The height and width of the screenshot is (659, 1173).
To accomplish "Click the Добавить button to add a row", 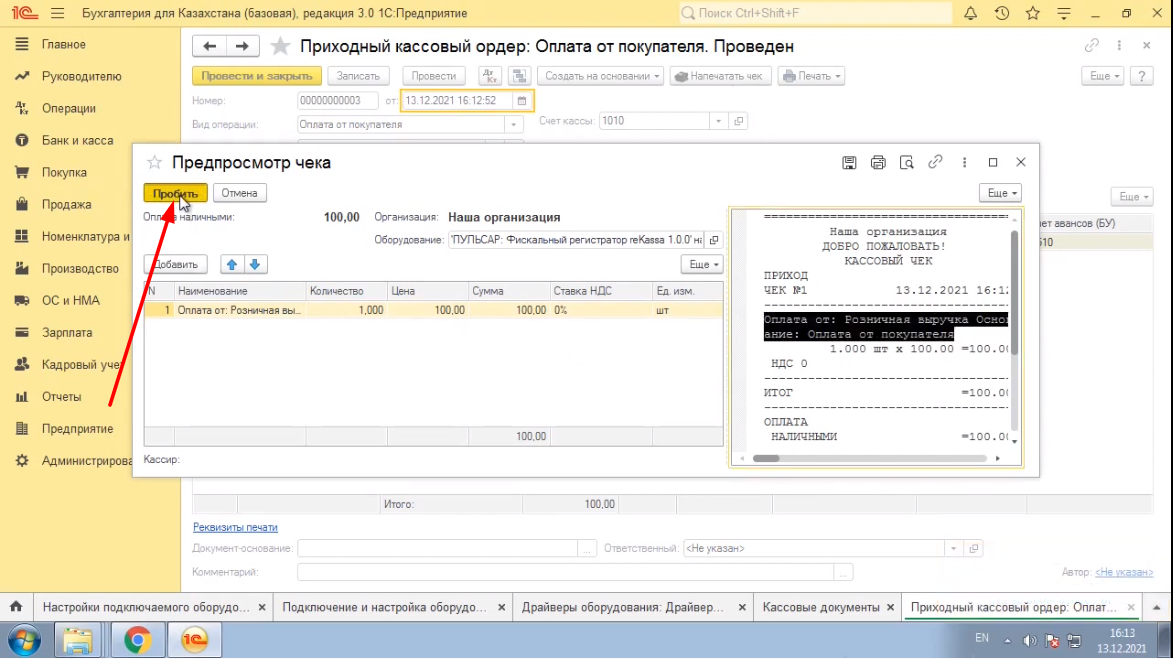I will point(176,264).
